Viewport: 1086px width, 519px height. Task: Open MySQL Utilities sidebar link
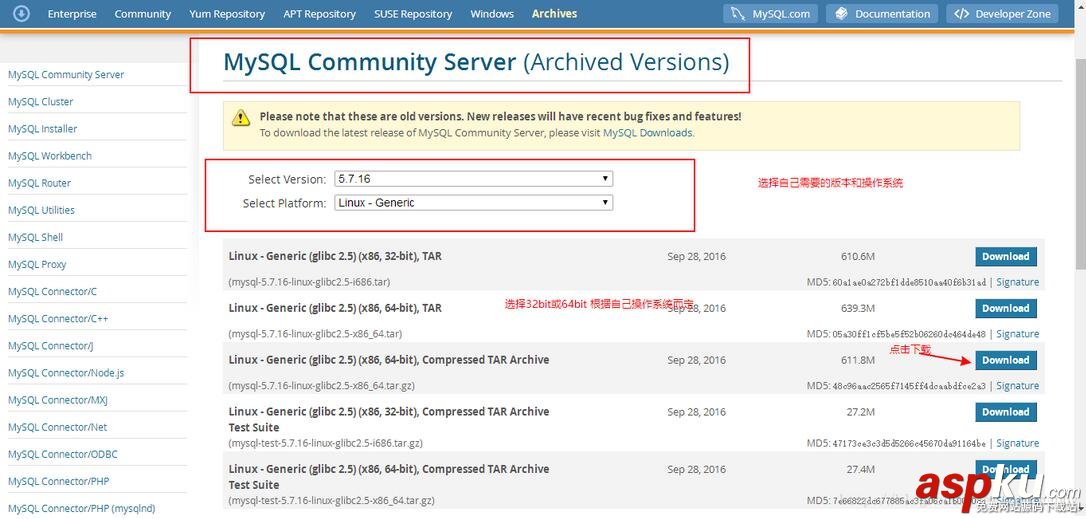[41, 210]
